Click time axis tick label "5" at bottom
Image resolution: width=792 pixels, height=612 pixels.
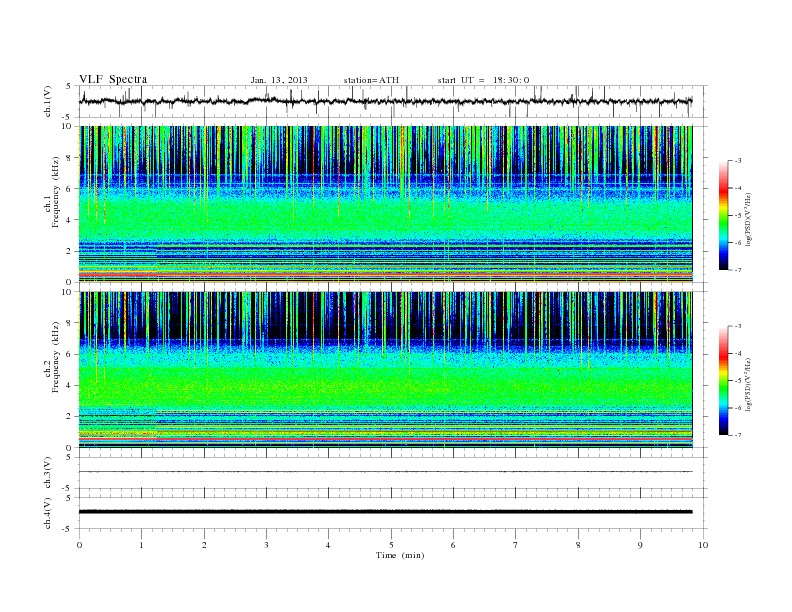click(391, 545)
